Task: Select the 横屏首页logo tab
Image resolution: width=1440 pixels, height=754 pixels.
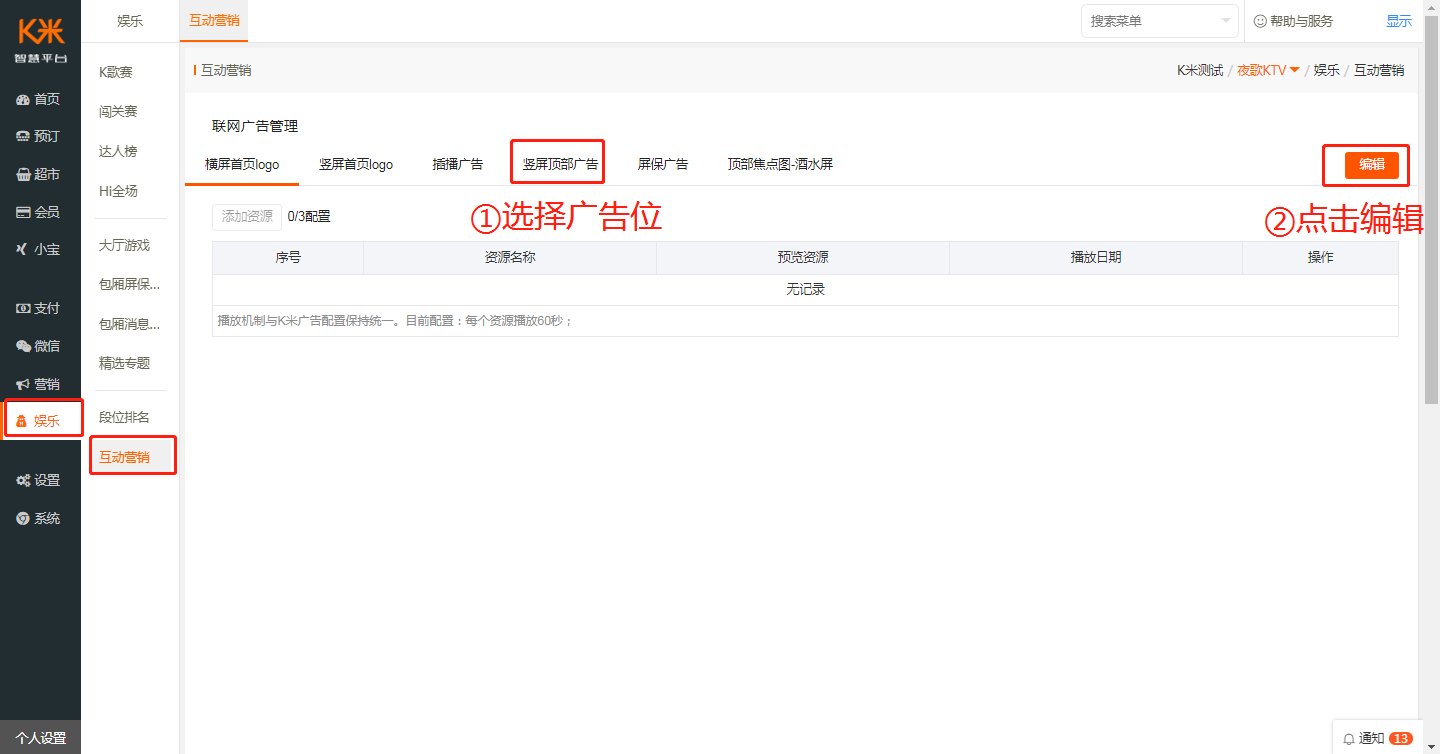Action: pos(242,164)
